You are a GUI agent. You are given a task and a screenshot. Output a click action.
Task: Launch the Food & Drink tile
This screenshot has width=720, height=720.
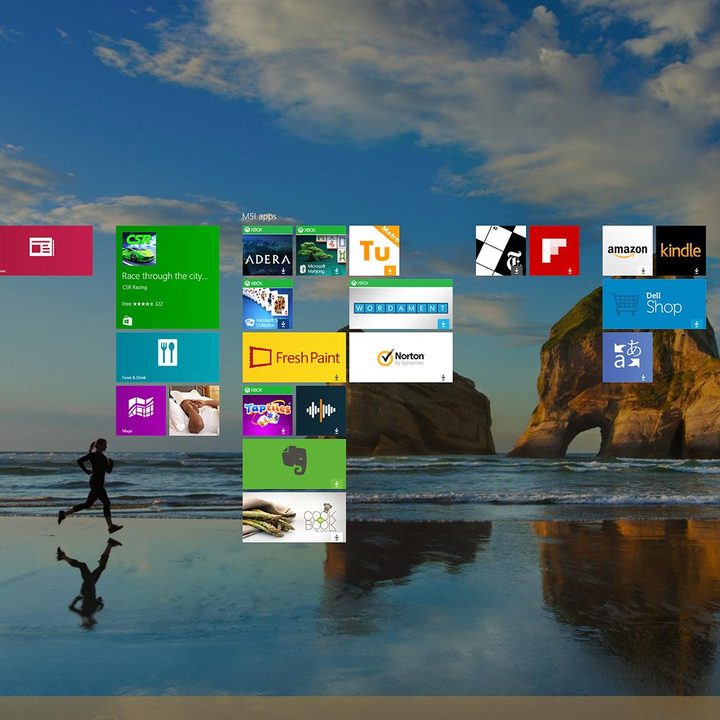pyautogui.click(x=168, y=357)
